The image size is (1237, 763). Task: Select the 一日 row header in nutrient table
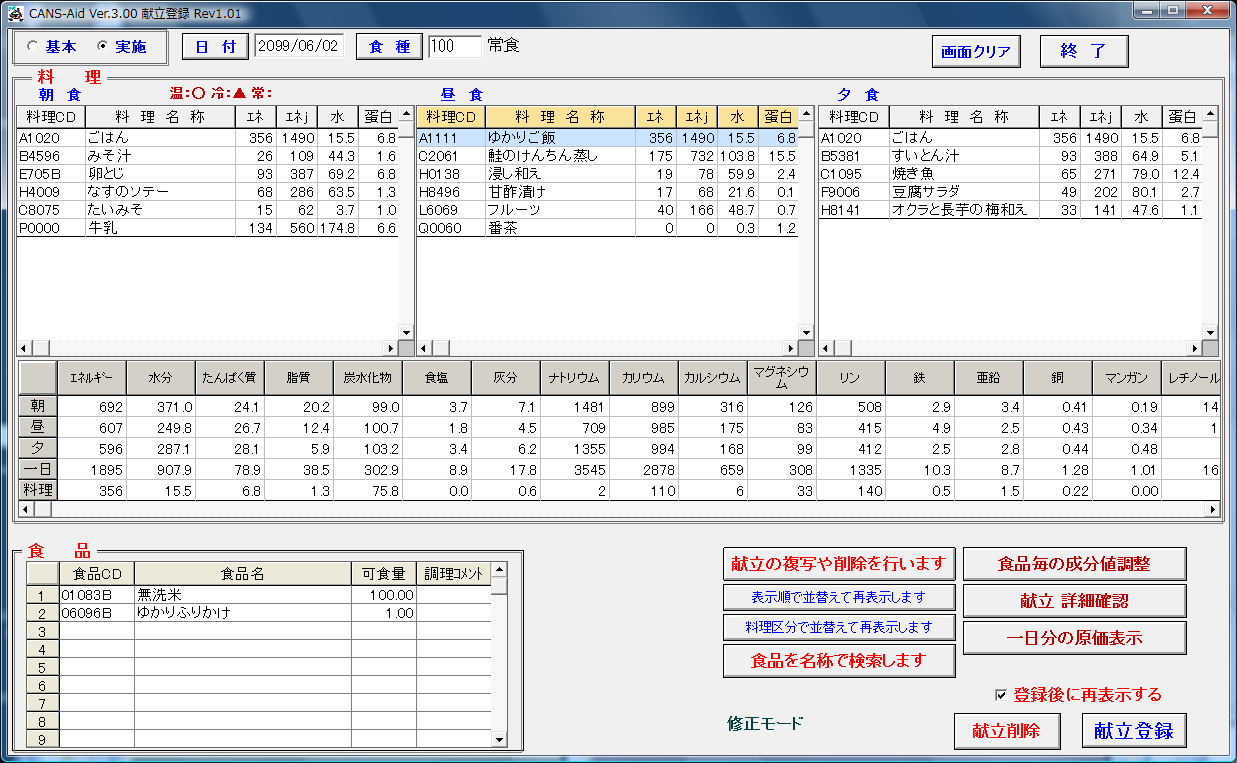tap(38, 471)
